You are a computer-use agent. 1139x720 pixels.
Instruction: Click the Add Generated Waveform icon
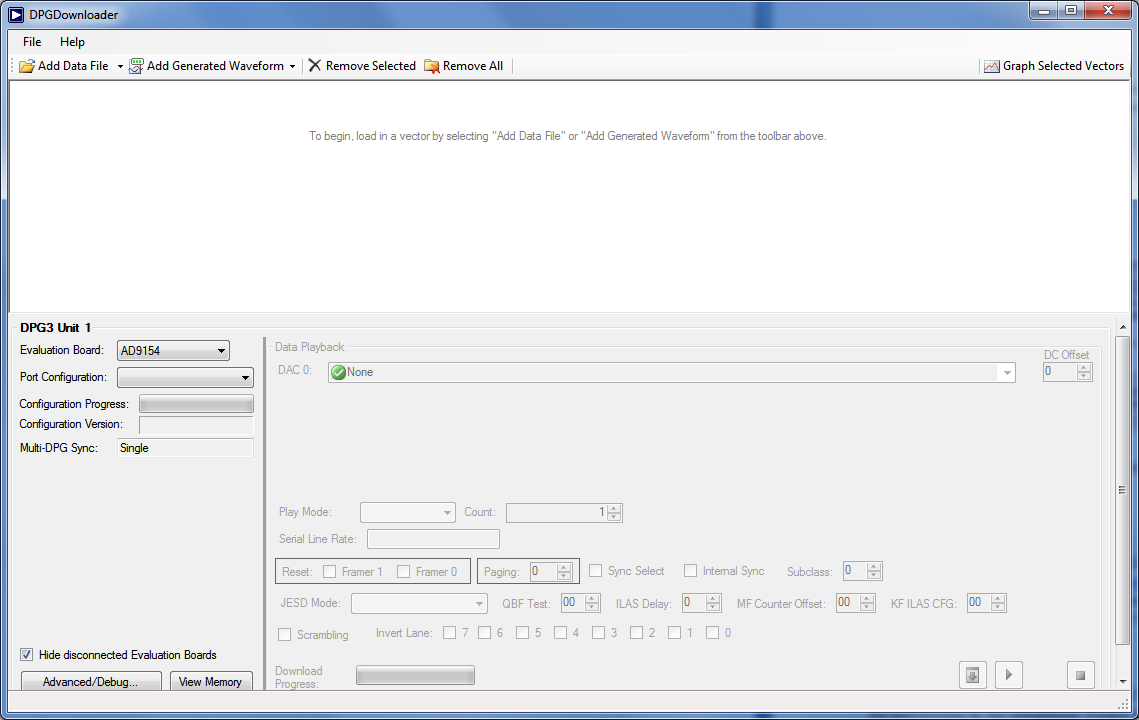tap(136, 66)
